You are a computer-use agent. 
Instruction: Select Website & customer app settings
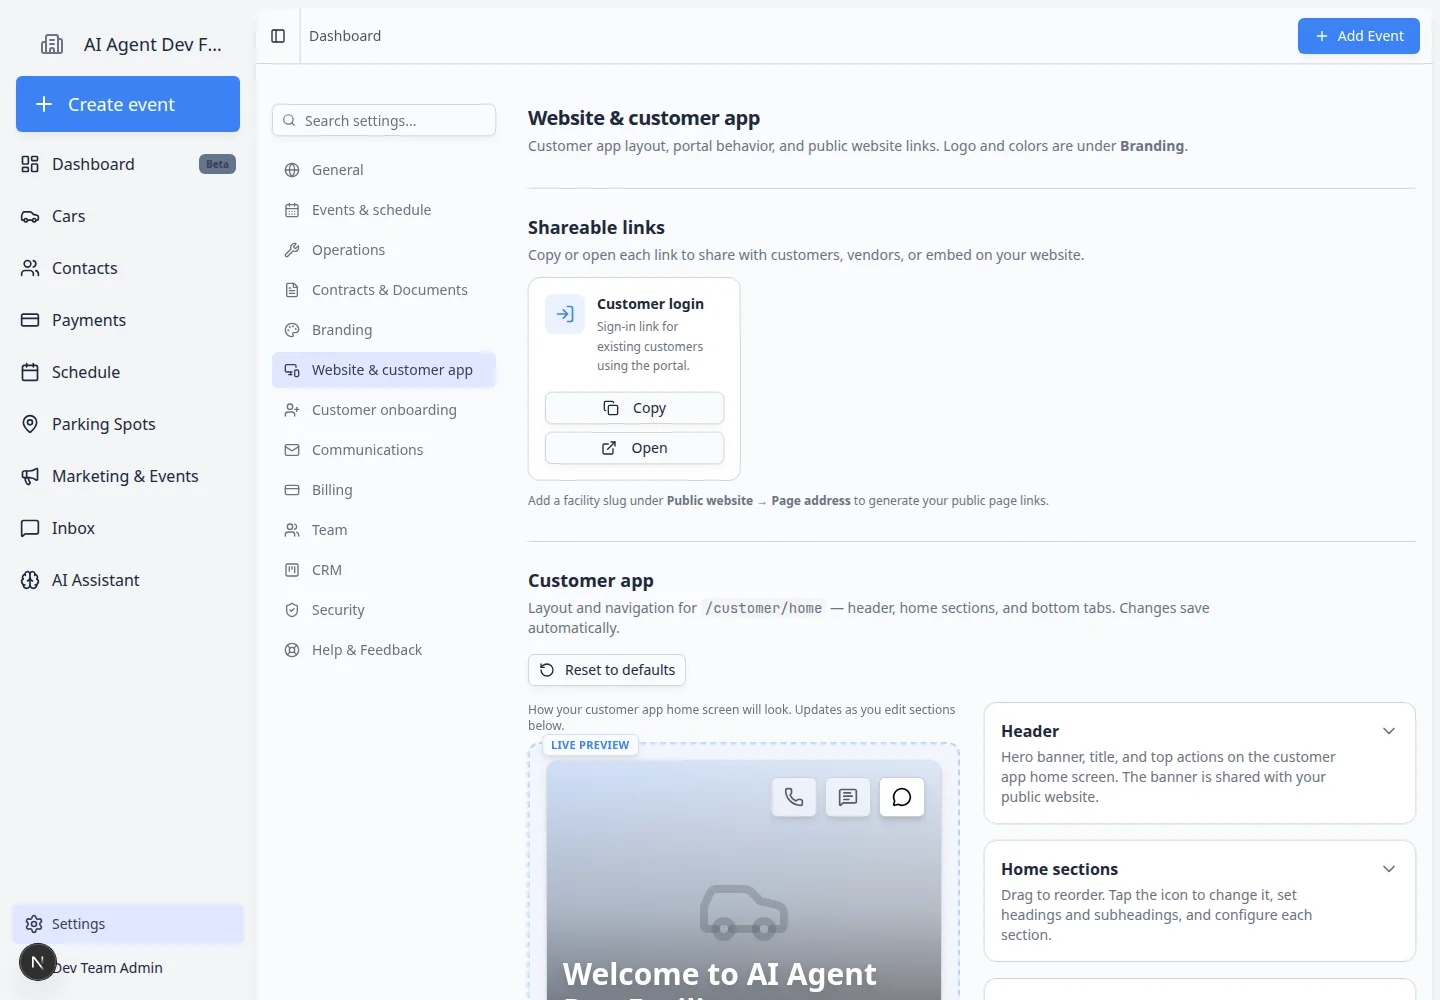(384, 370)
